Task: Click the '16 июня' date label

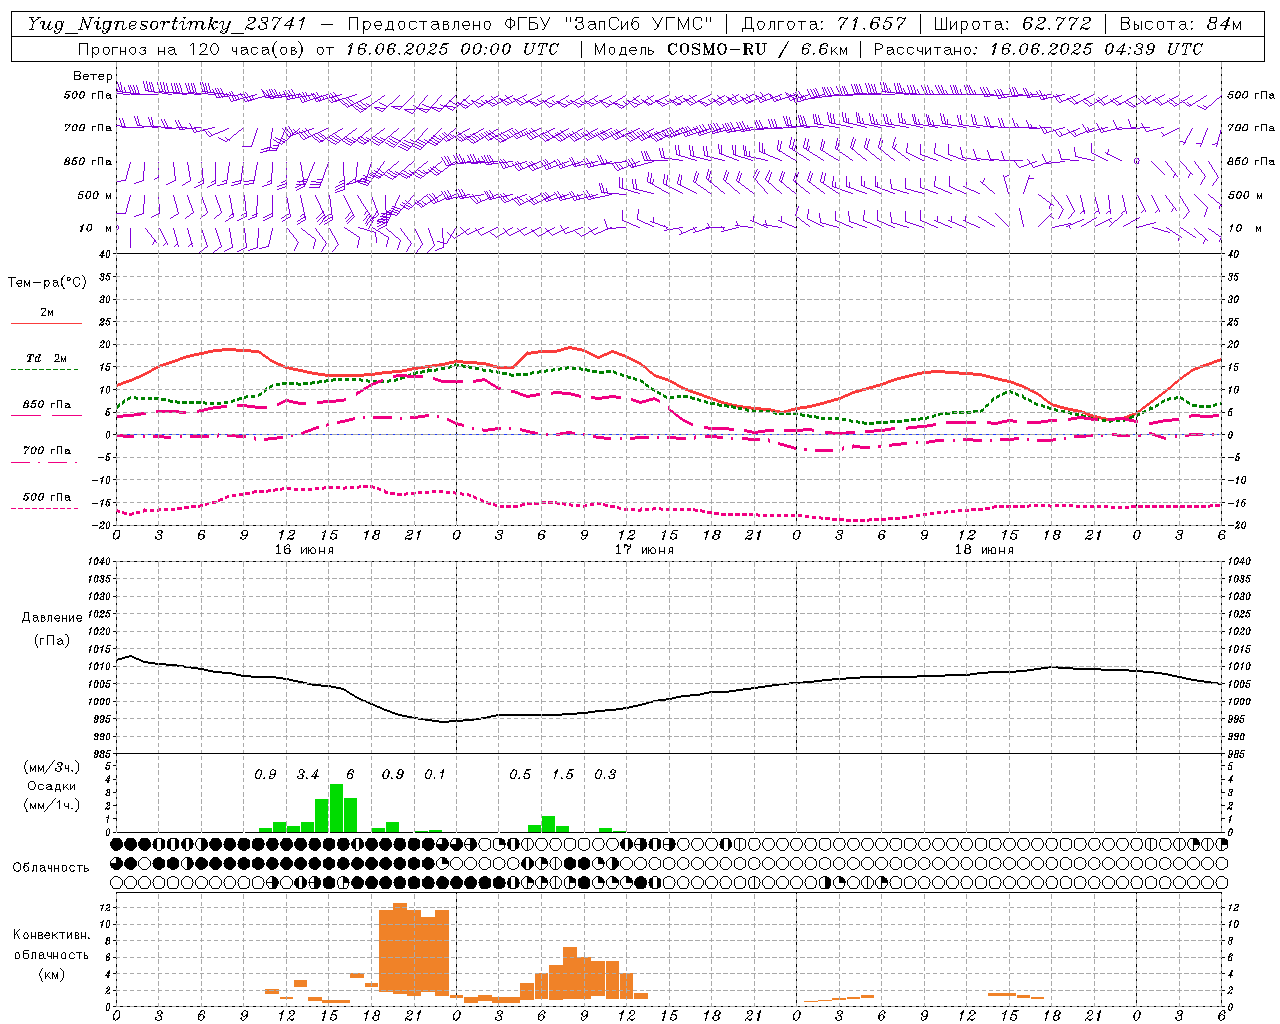Action: coord(304,550)
